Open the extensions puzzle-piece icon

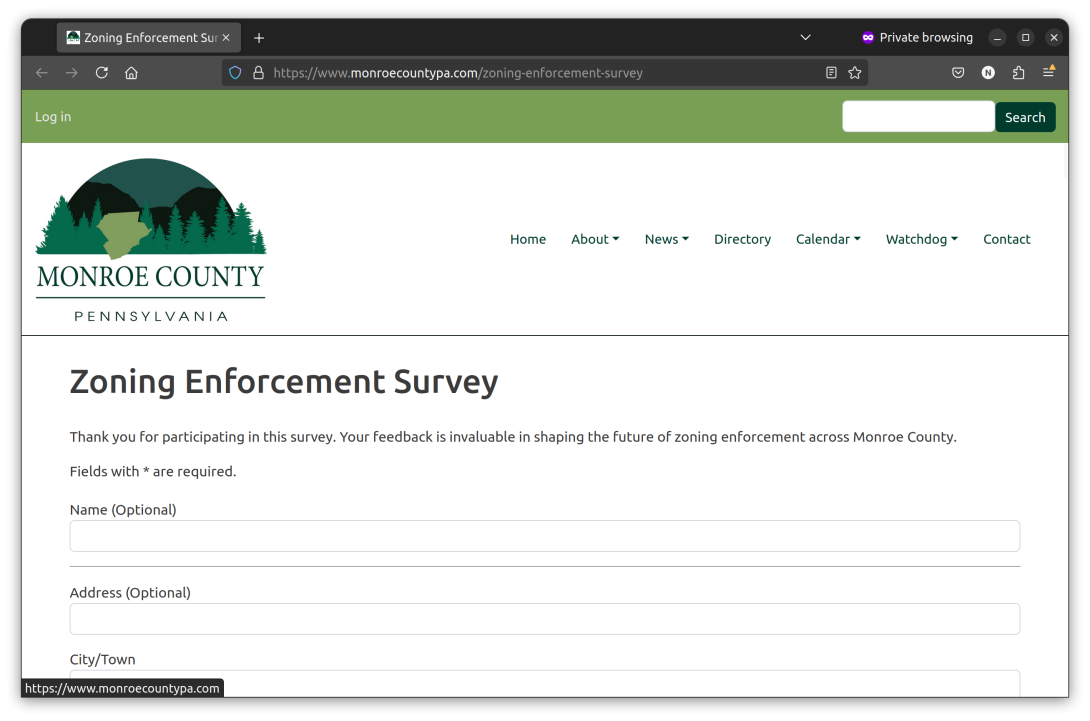tap(1018, 72)
